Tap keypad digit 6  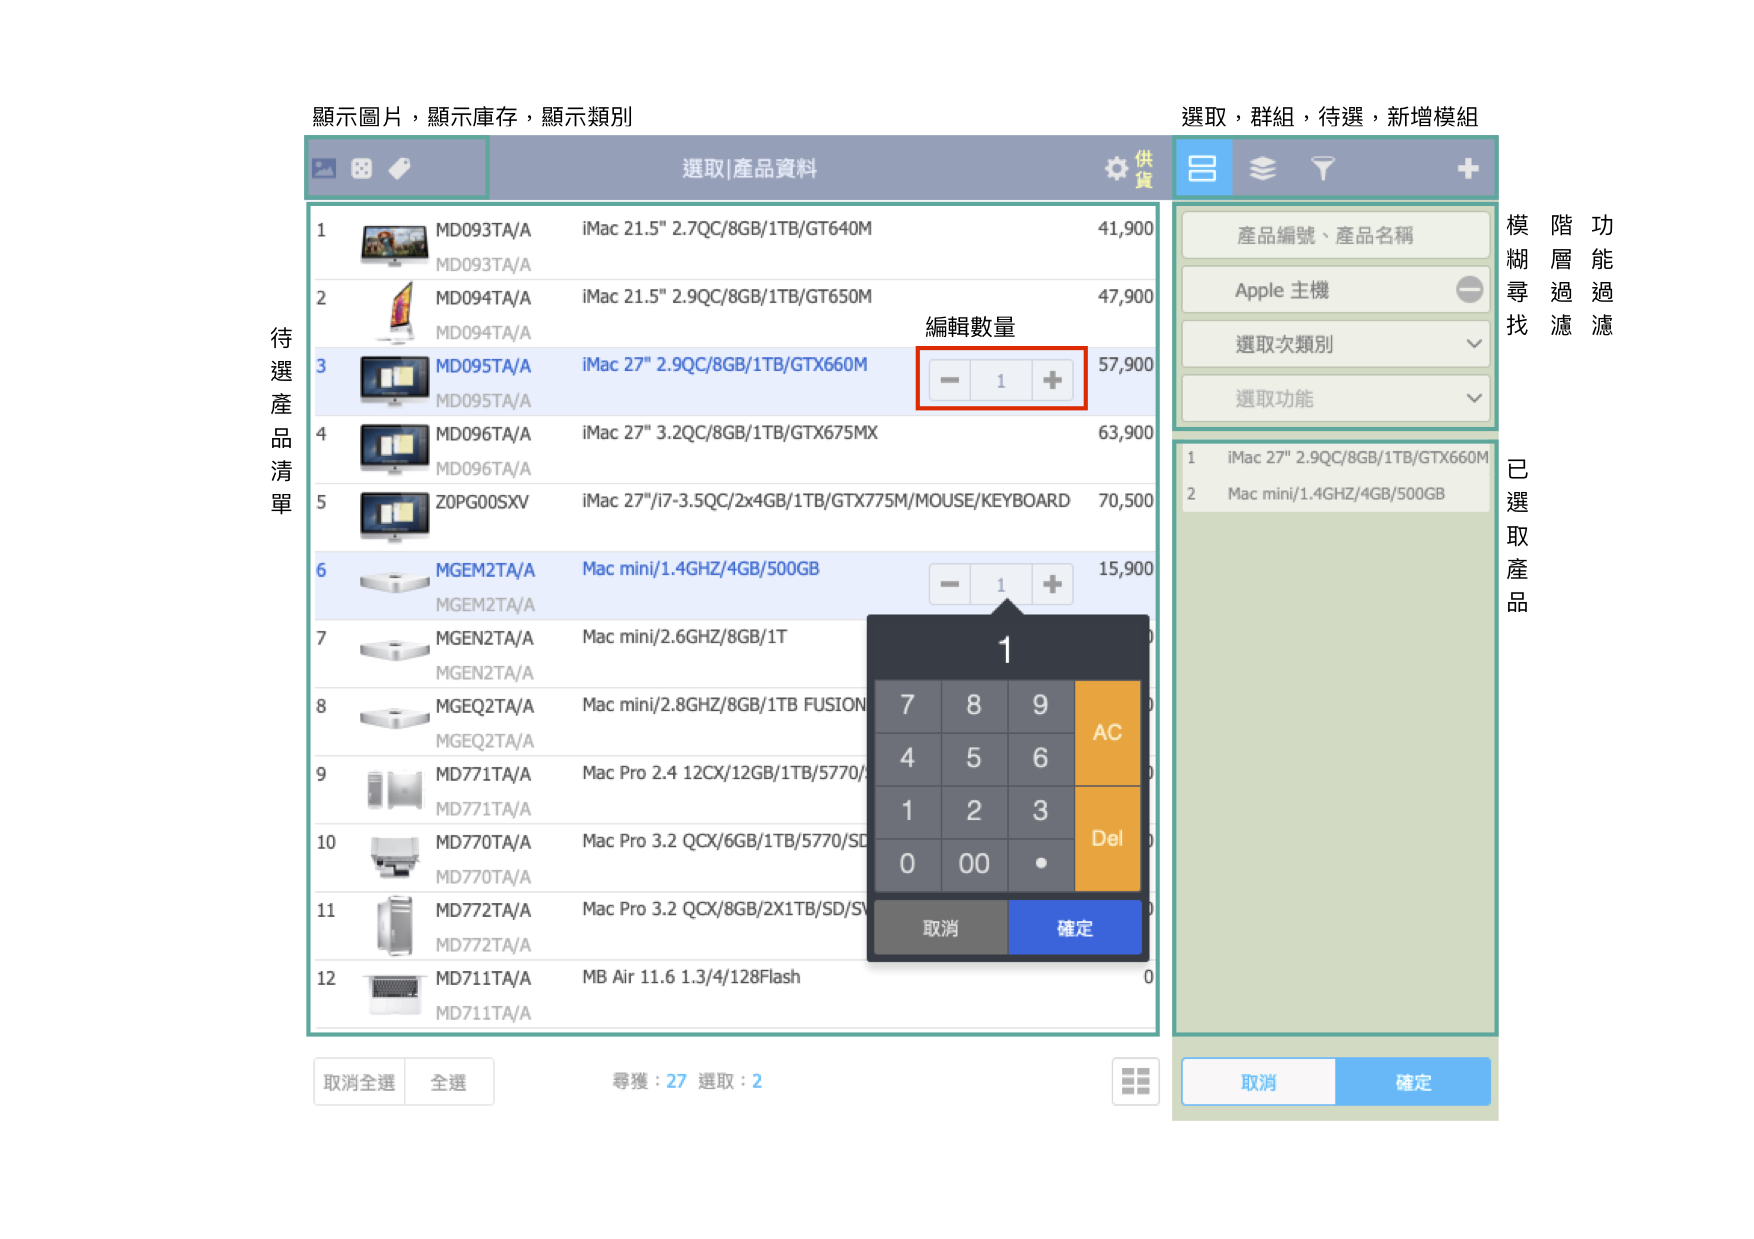click(x=1040, y=759)
